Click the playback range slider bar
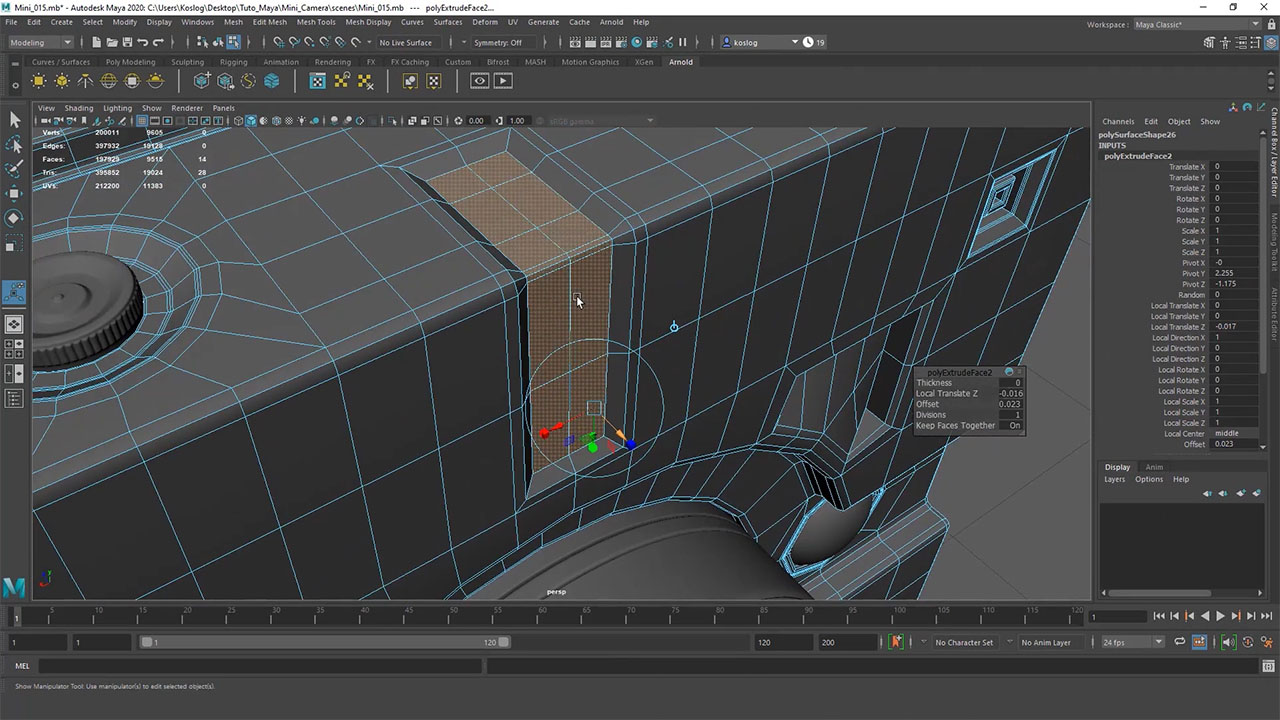Screen dimensions: 1280x720 tap(324, 642)
